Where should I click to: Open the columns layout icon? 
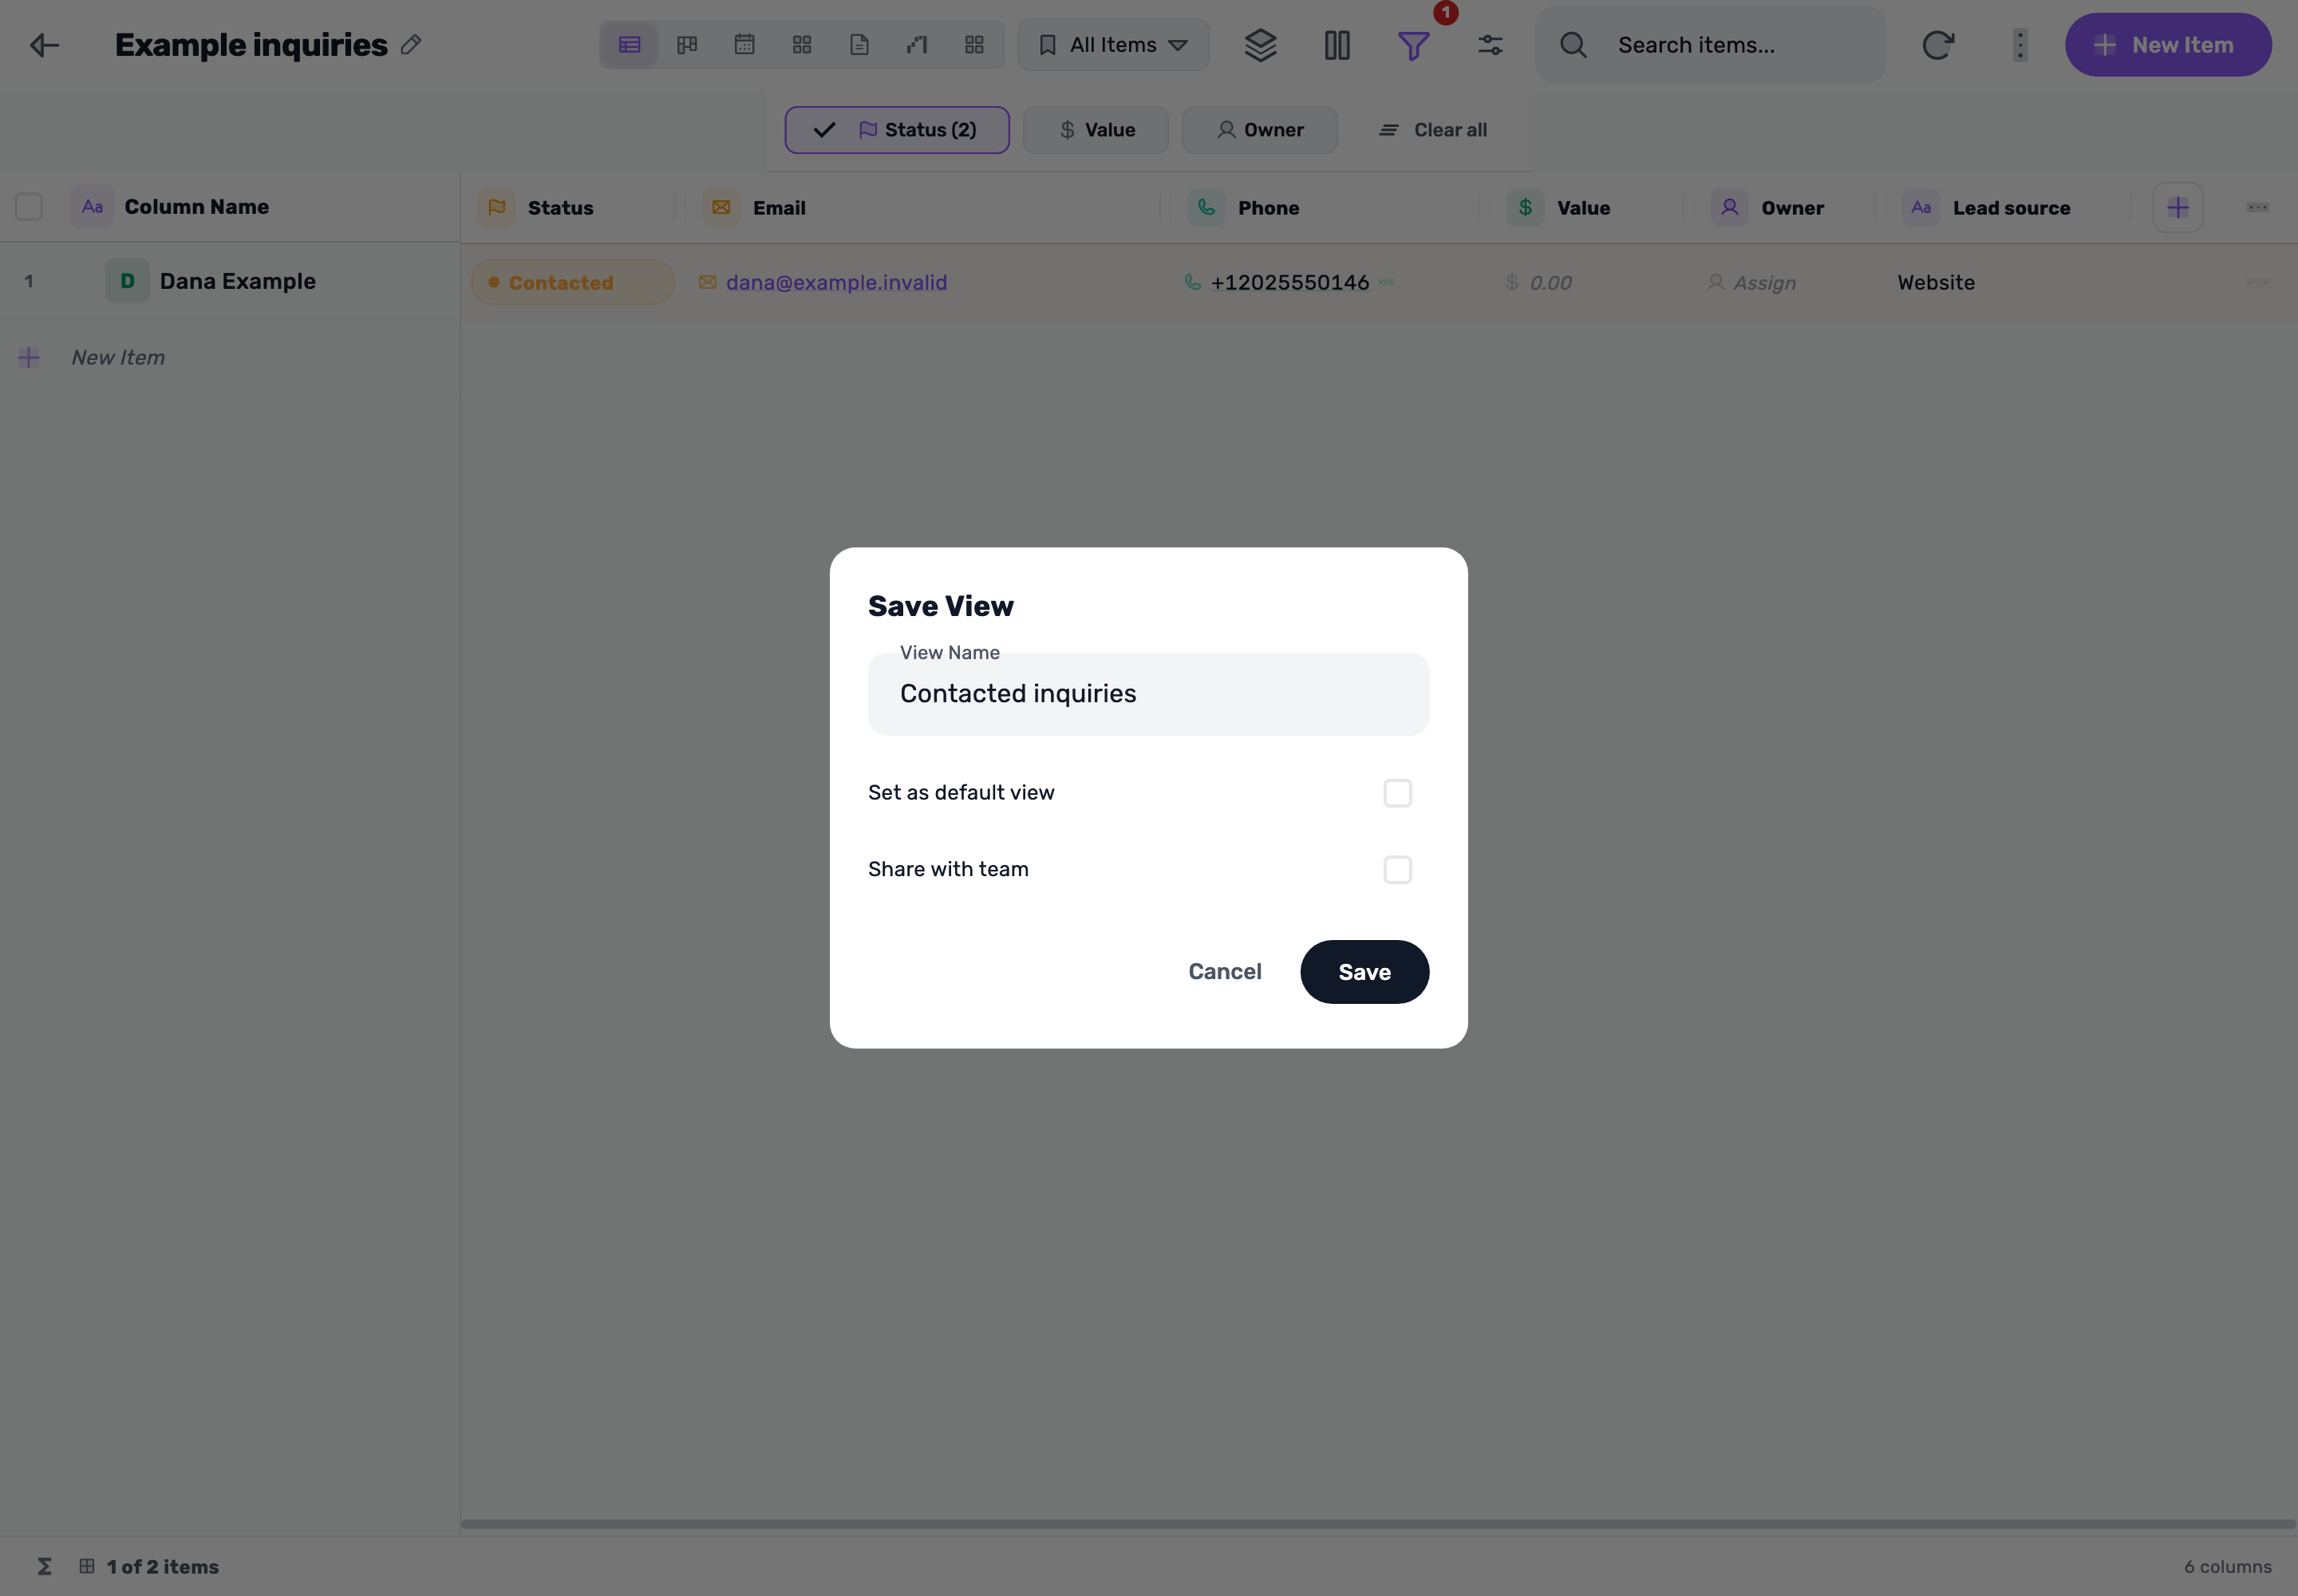point(1337,45)
